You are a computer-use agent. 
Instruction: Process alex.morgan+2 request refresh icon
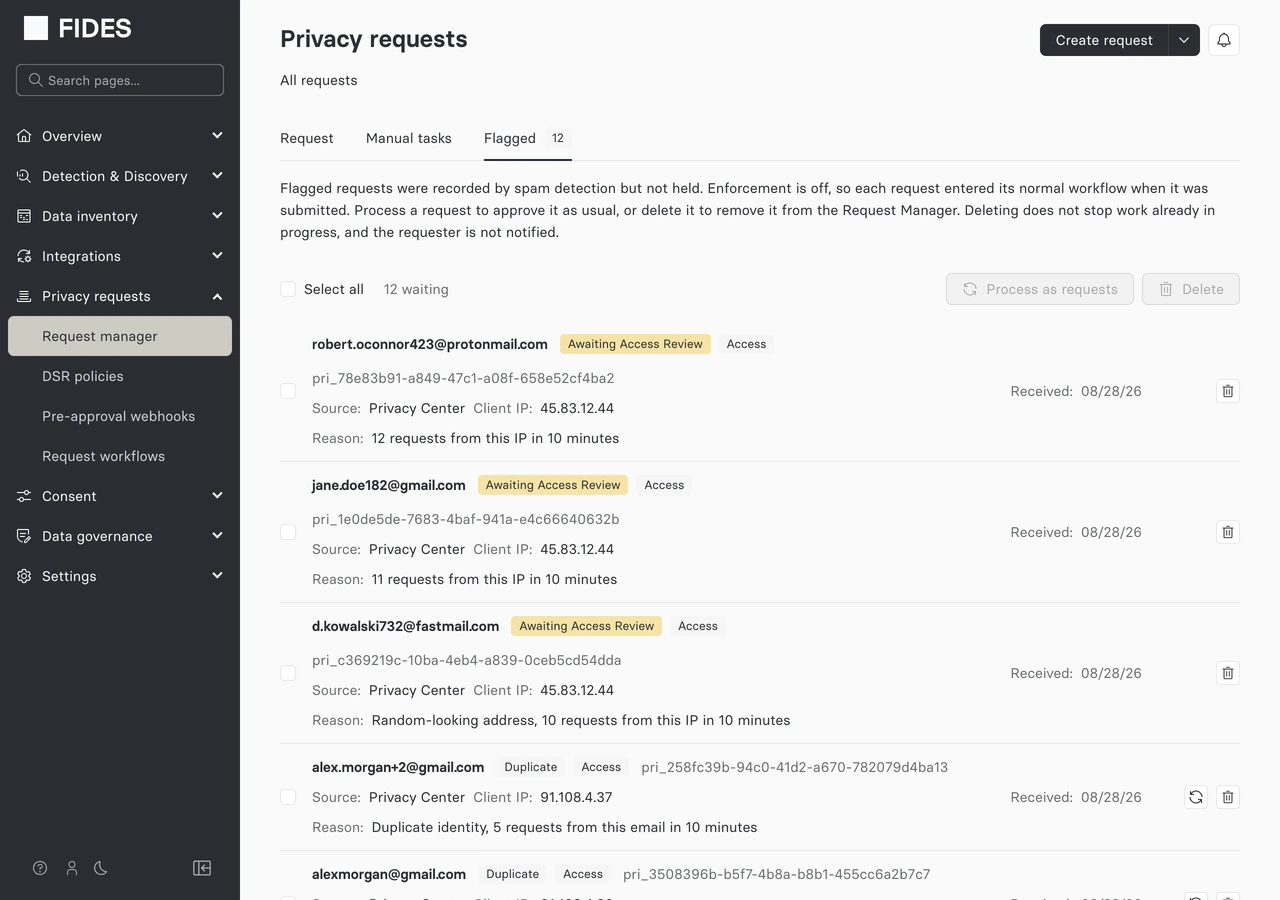click(x=1196, y=797)
